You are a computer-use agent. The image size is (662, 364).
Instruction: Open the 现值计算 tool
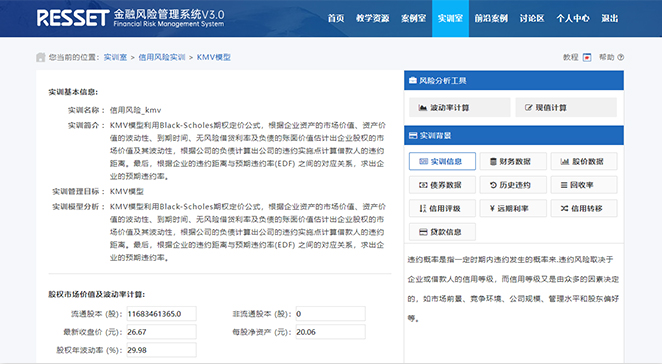point(566,108)
